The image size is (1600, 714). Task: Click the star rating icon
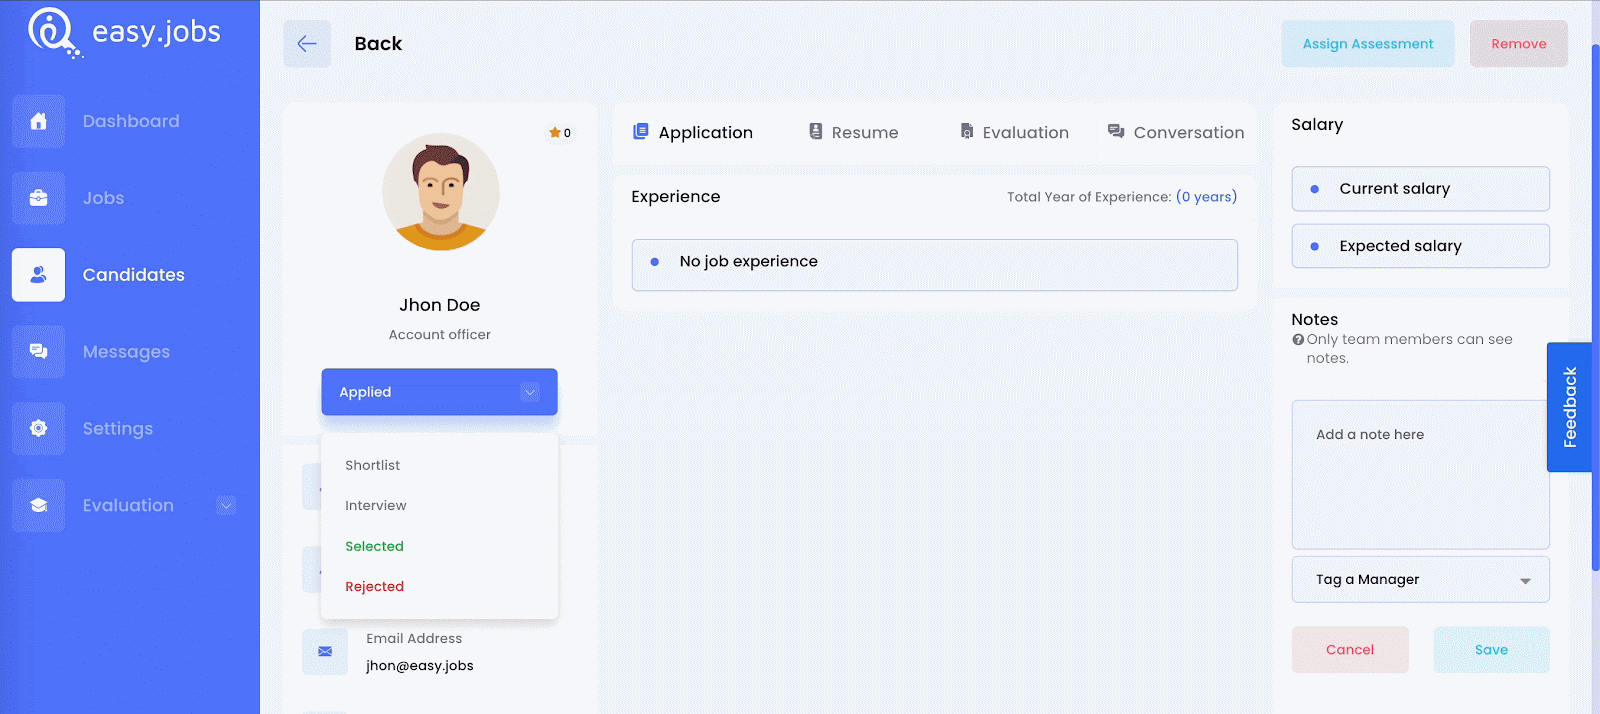pyautogui.click(x=554, y=132)
